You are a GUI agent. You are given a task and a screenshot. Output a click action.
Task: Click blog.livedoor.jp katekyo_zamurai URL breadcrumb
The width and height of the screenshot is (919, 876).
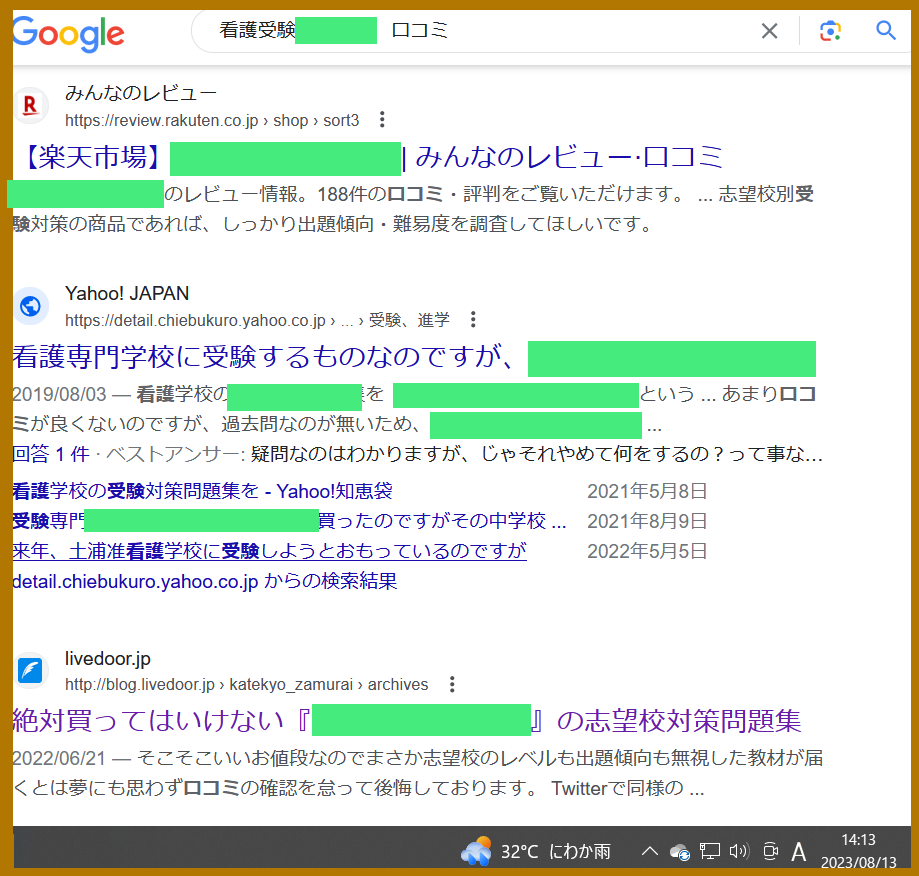[x=246, y=684]
